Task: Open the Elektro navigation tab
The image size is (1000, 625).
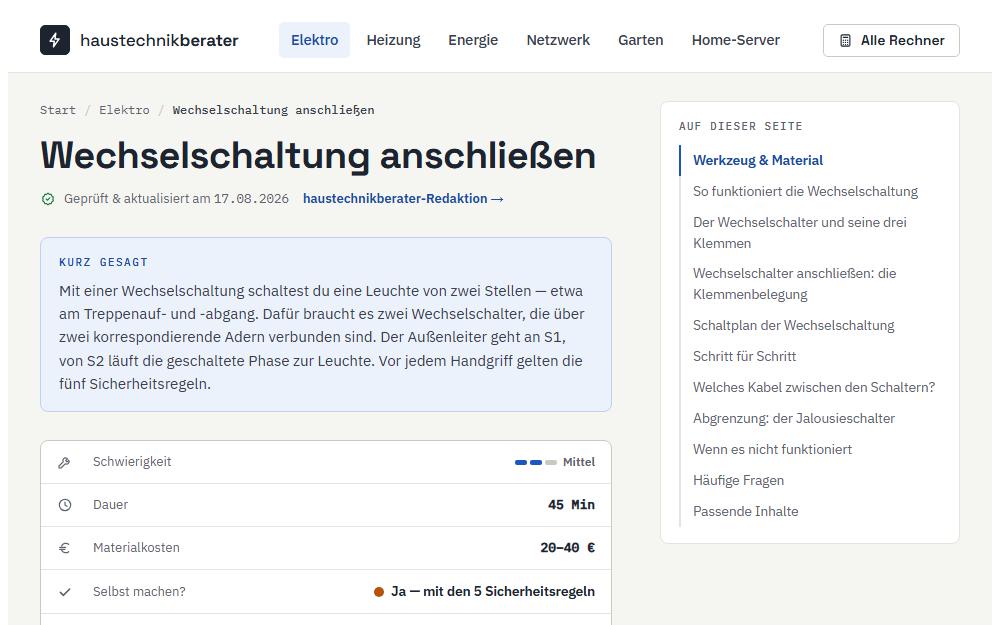Action: point(314,40)
